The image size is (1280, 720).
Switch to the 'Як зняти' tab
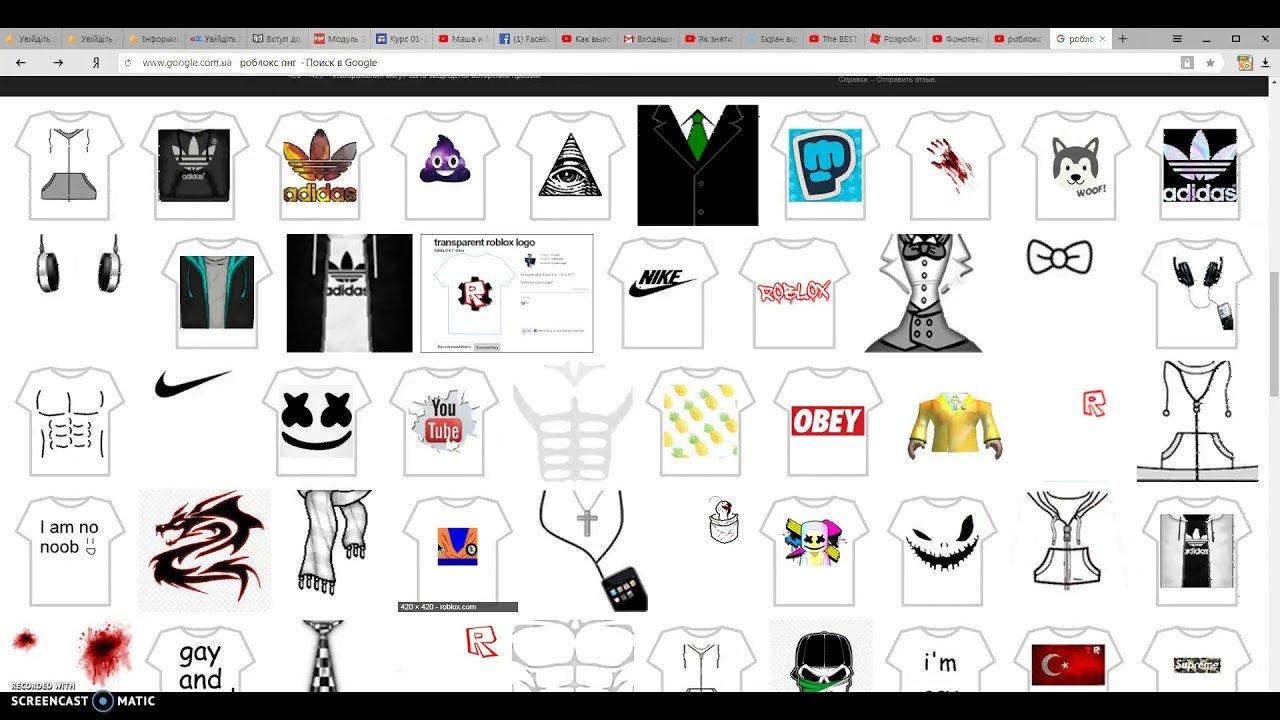[x=711, y=39]
